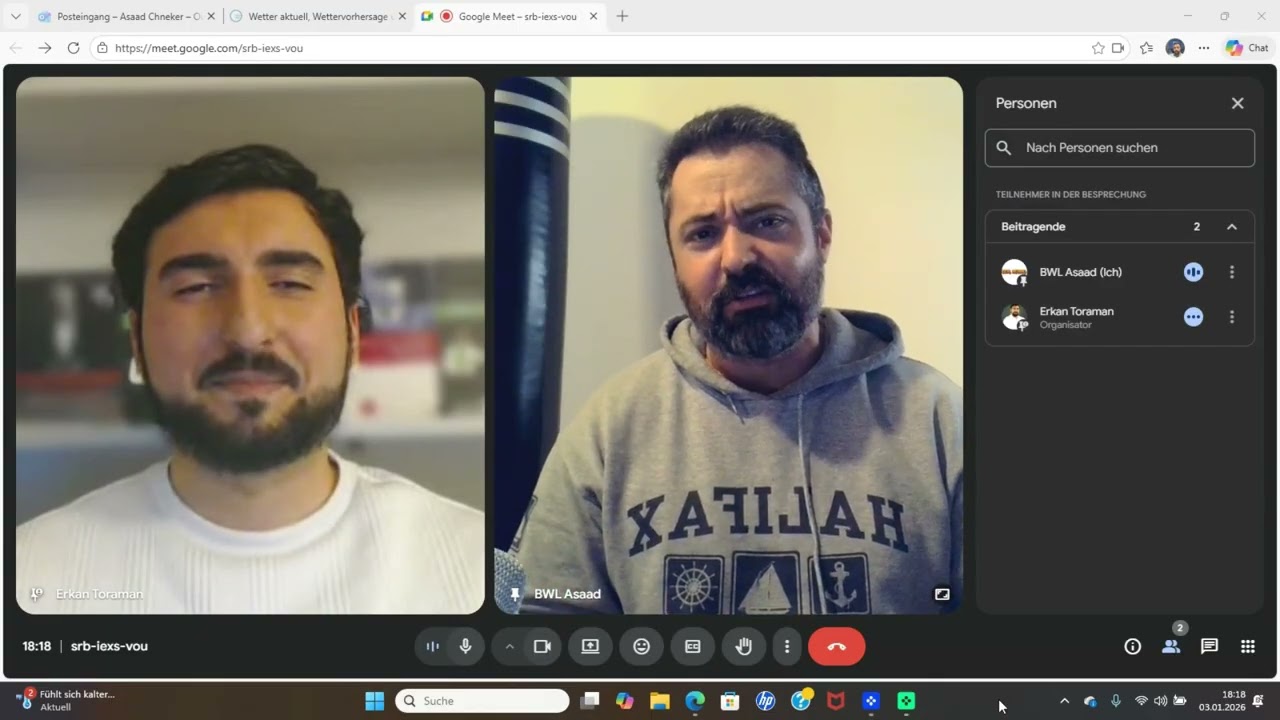Open File Explorer from taskbar
This screenshot has width=1280, height=720.
point(659,701)
